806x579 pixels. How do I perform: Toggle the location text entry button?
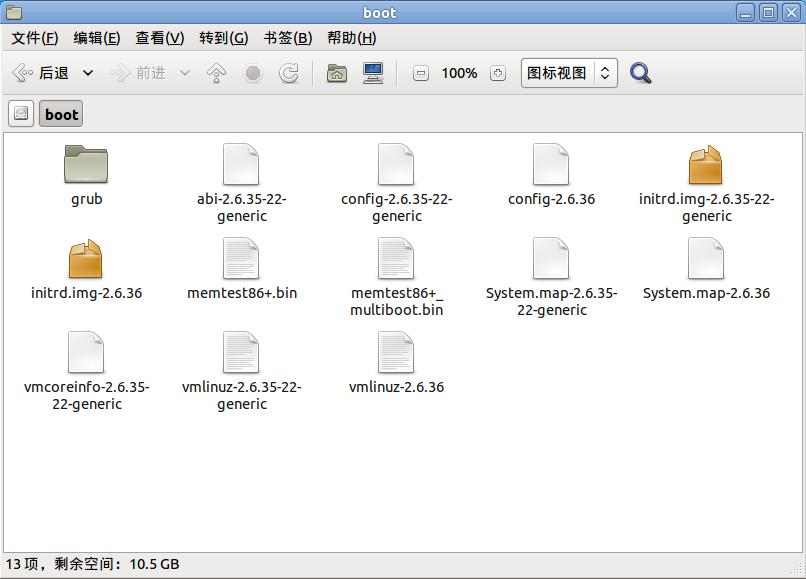tap(21, 113)
